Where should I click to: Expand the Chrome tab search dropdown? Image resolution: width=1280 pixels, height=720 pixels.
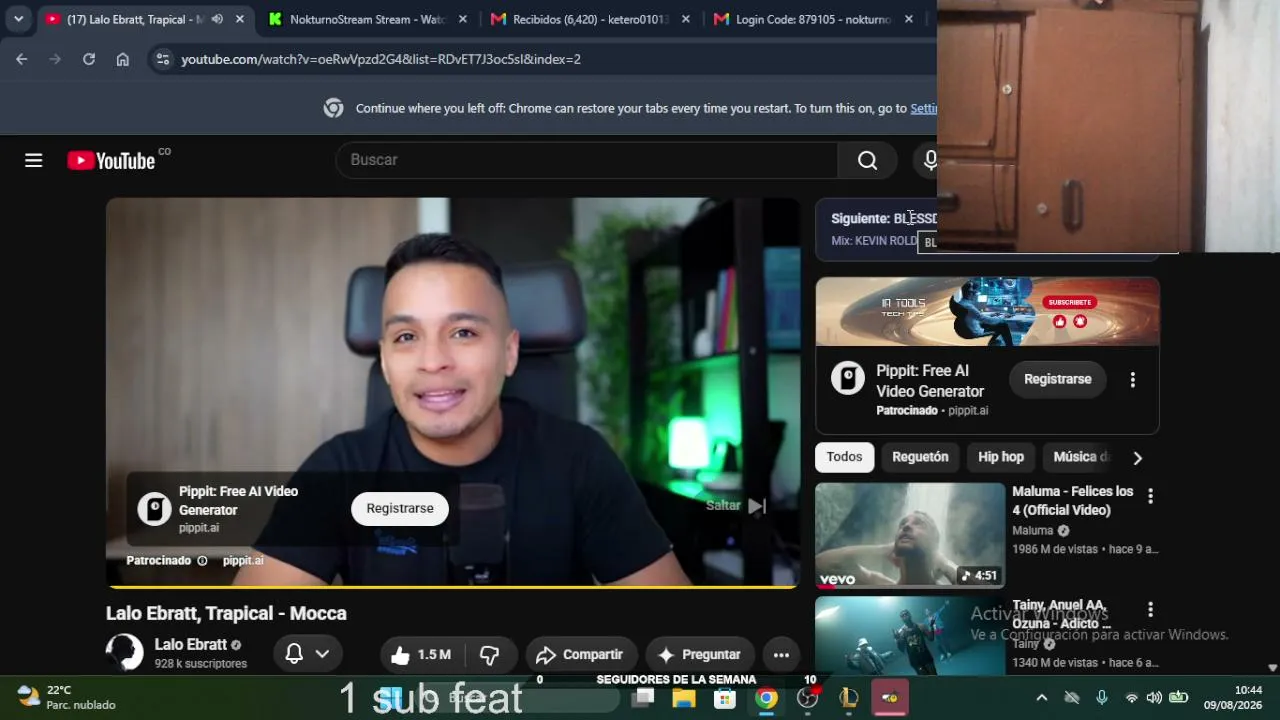(18, 19)
